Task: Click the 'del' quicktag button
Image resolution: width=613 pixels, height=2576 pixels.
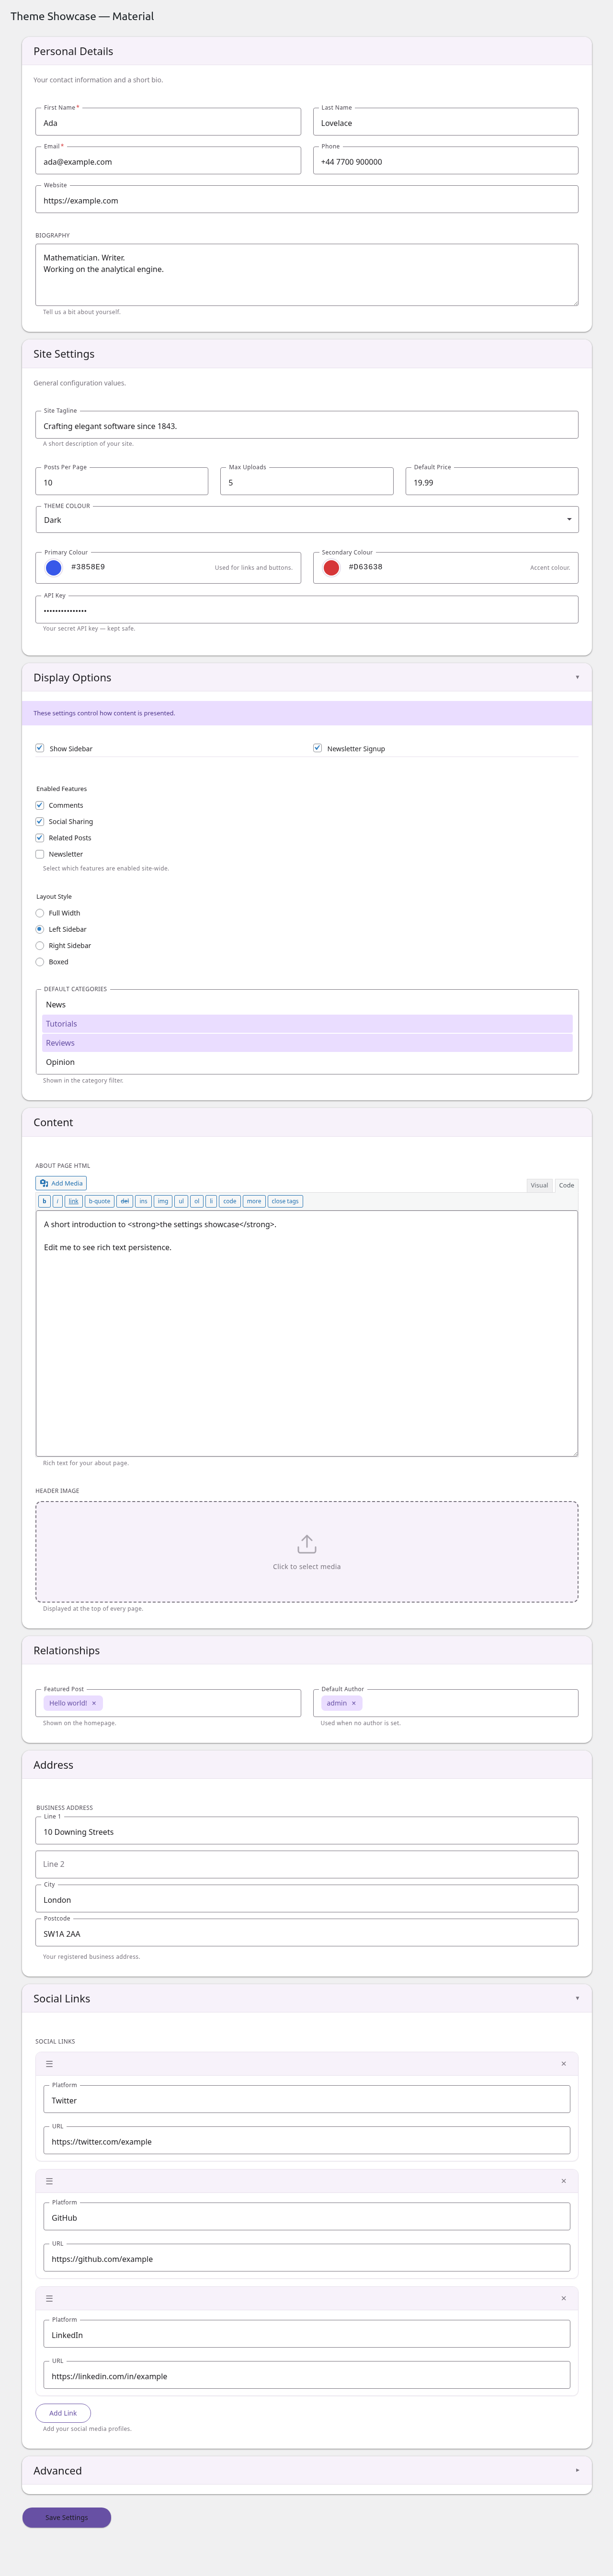Action: [x=125, y=1201]
